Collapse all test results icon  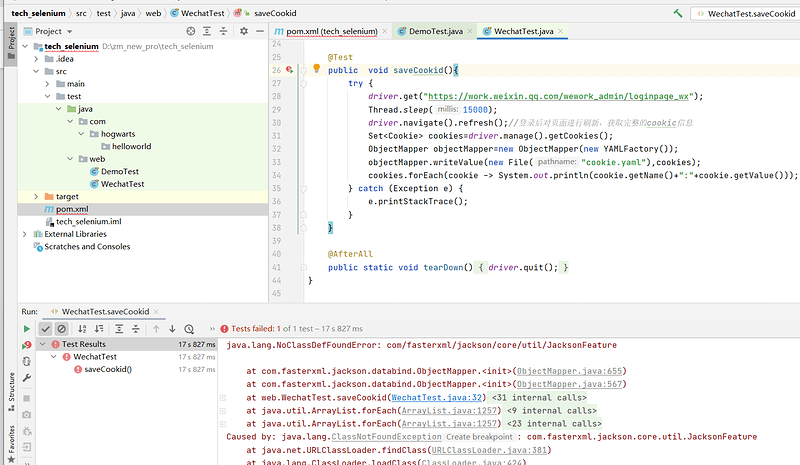coord(136,329)
